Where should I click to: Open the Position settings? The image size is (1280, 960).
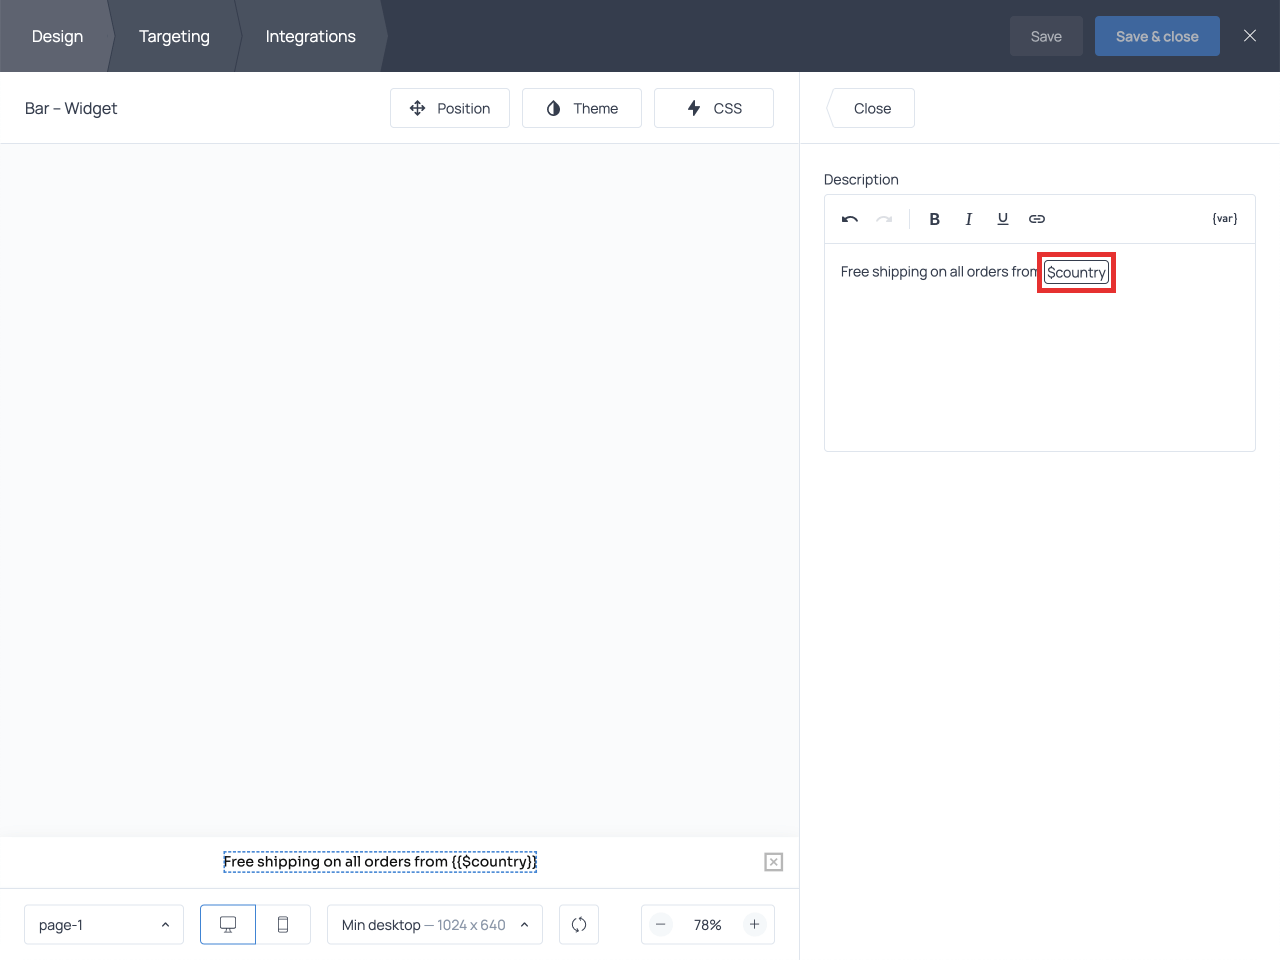pyautogui.click(x=450, y=108)
